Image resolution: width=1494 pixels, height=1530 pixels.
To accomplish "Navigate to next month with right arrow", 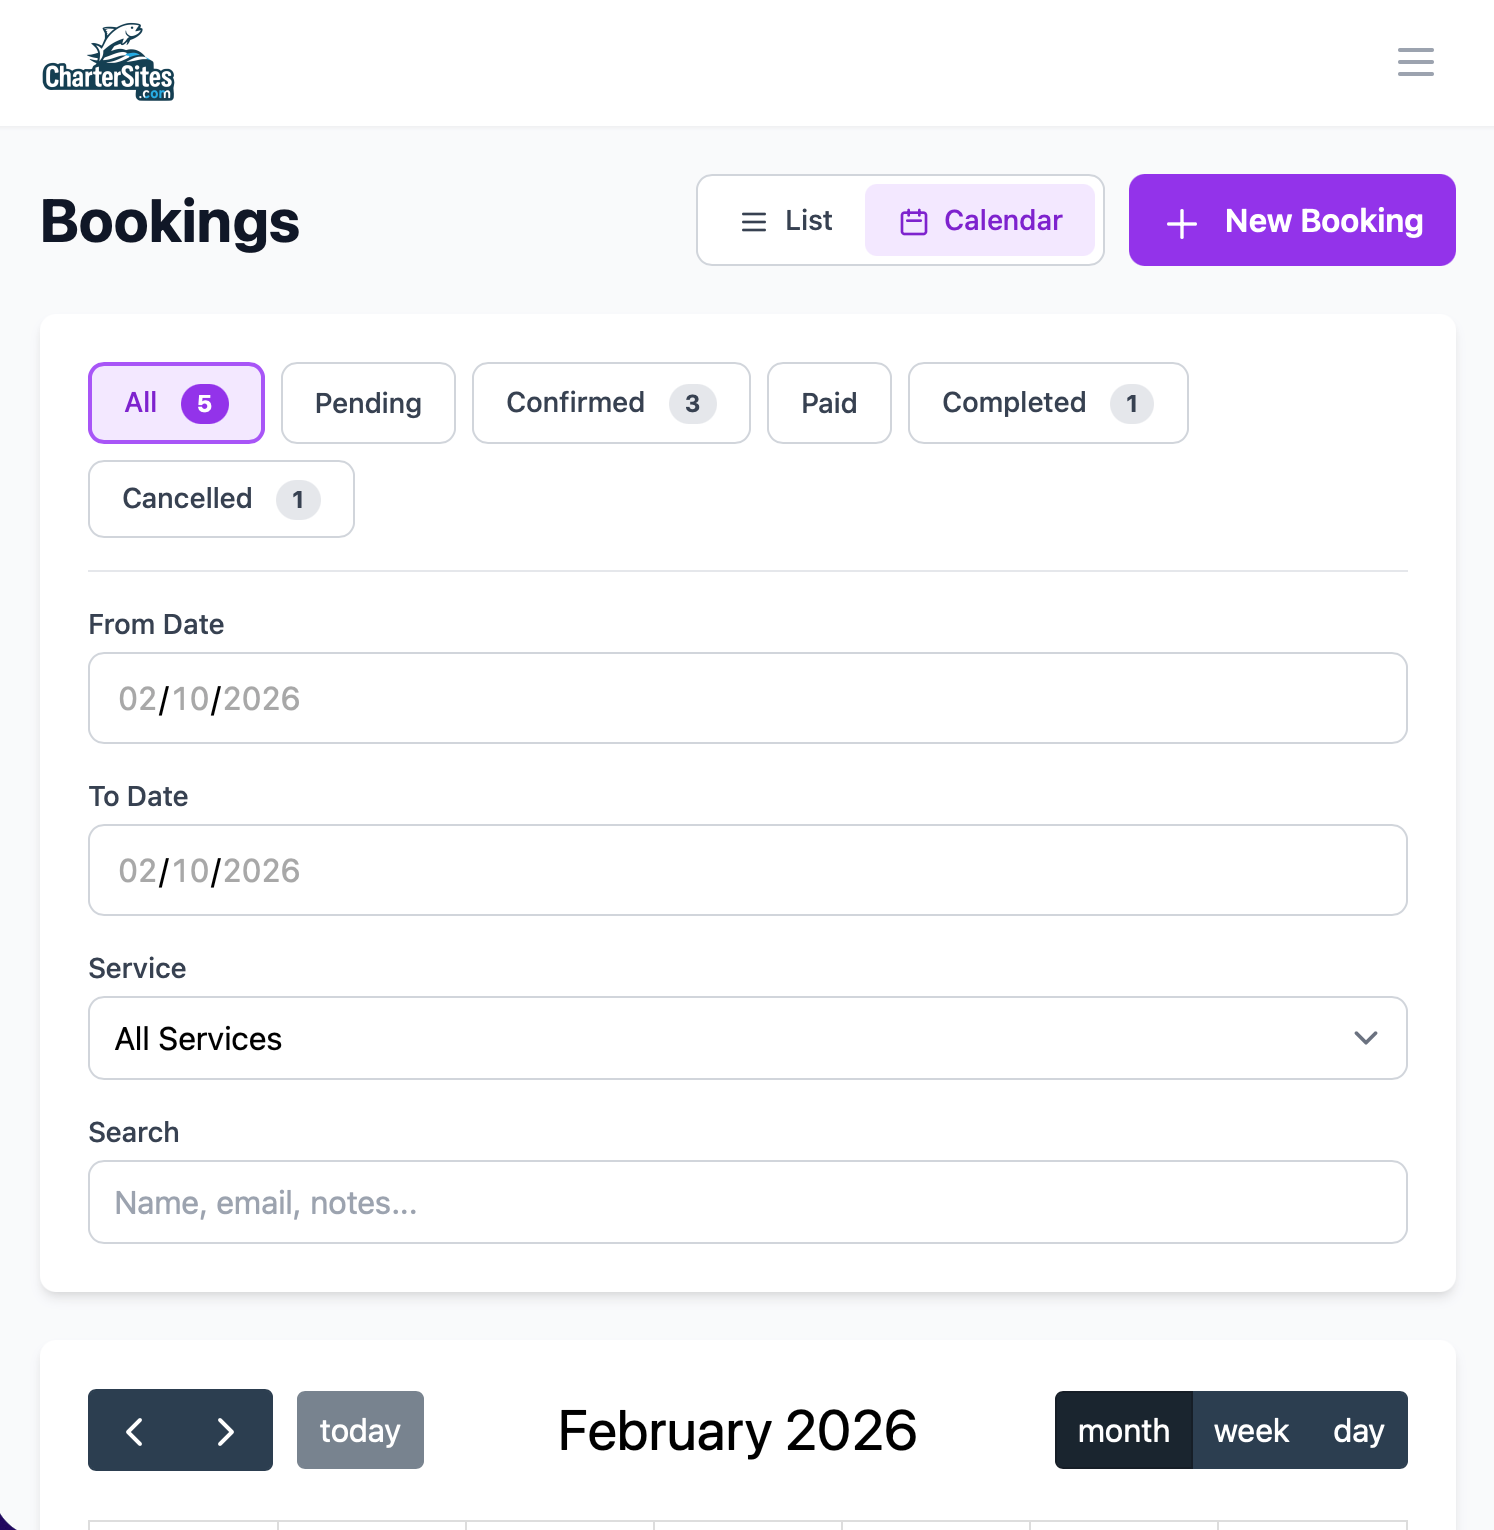I will pyautogui.click(x=225, y=1430).
